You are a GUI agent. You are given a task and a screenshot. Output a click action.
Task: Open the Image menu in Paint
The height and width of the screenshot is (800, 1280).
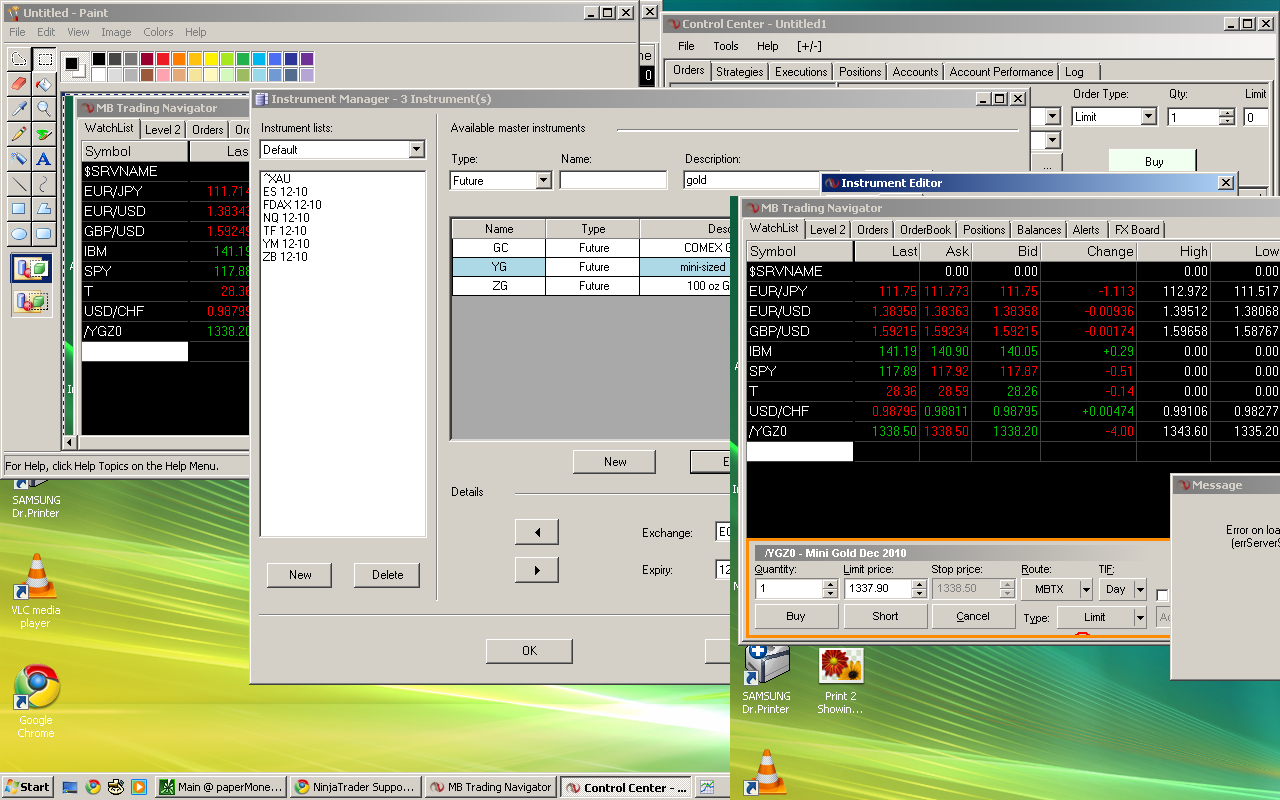(116, 32)
